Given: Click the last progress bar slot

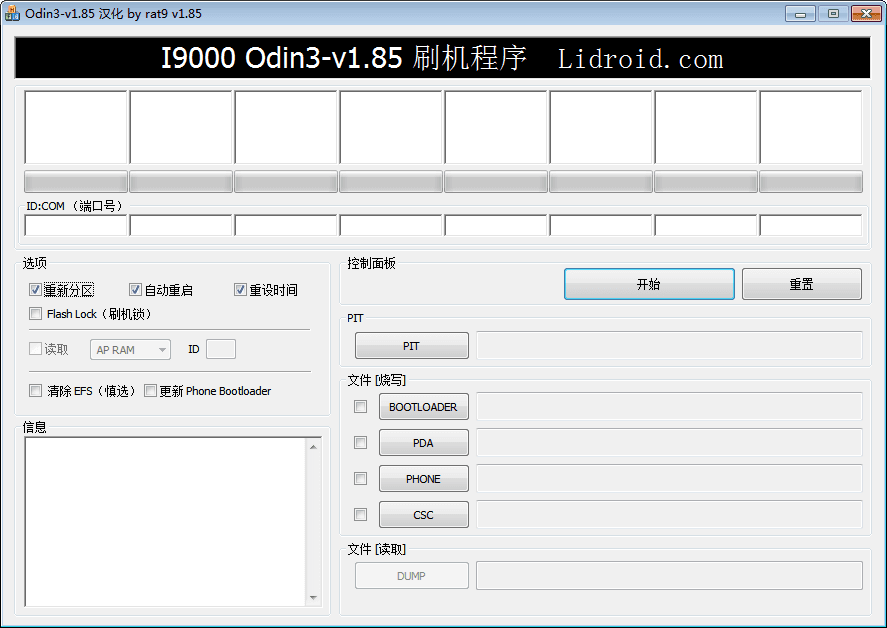Looking at the screenshot, I should tap(811, 182).
